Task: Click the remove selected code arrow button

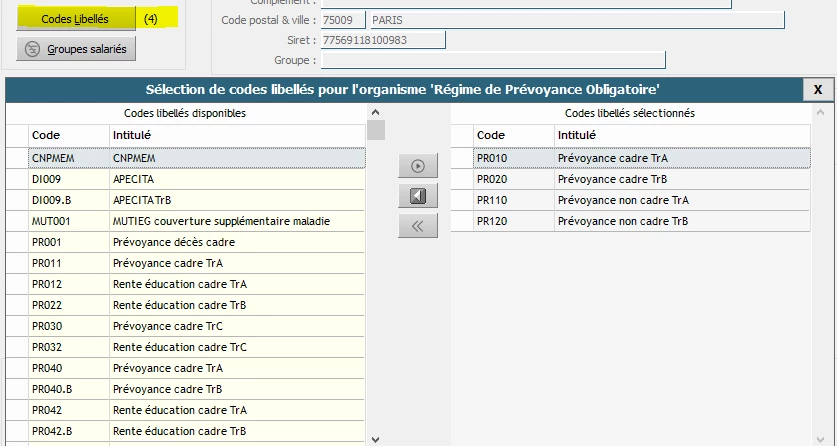Action: tap(417, 196)
